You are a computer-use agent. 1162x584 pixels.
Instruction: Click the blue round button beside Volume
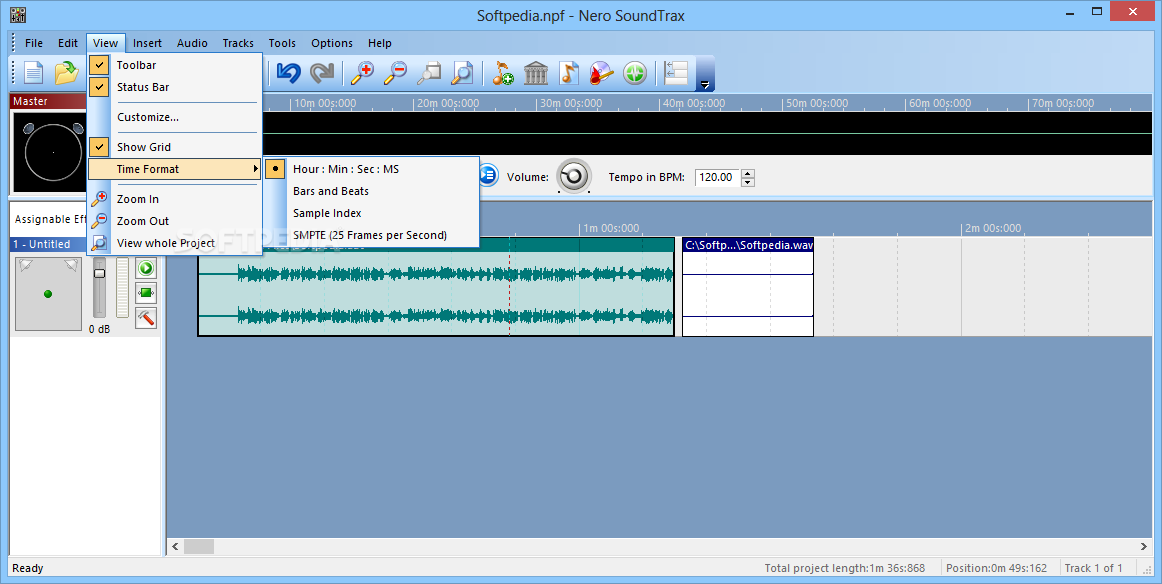(488, 176)
